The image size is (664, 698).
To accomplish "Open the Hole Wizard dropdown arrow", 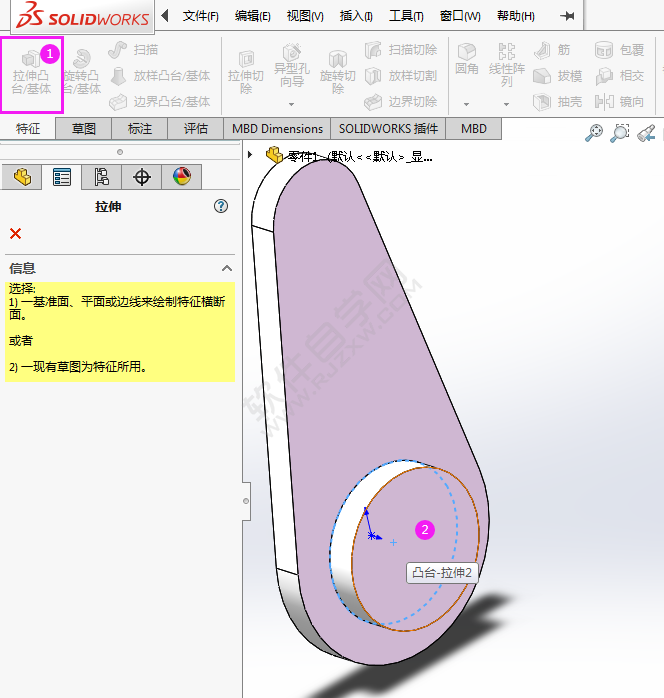I will coord(292,104).
